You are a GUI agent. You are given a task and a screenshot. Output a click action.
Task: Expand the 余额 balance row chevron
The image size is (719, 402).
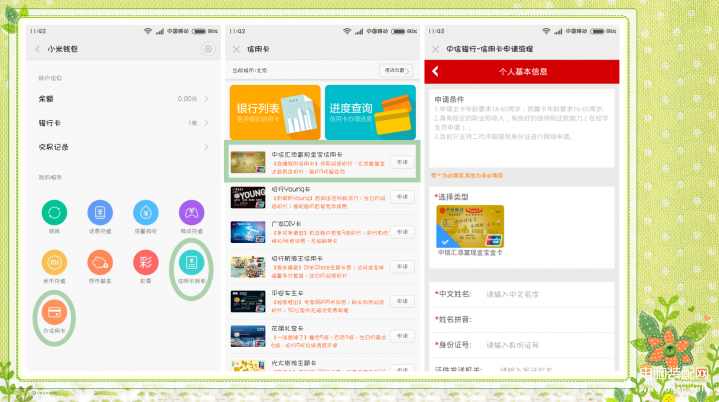[206, 99]
